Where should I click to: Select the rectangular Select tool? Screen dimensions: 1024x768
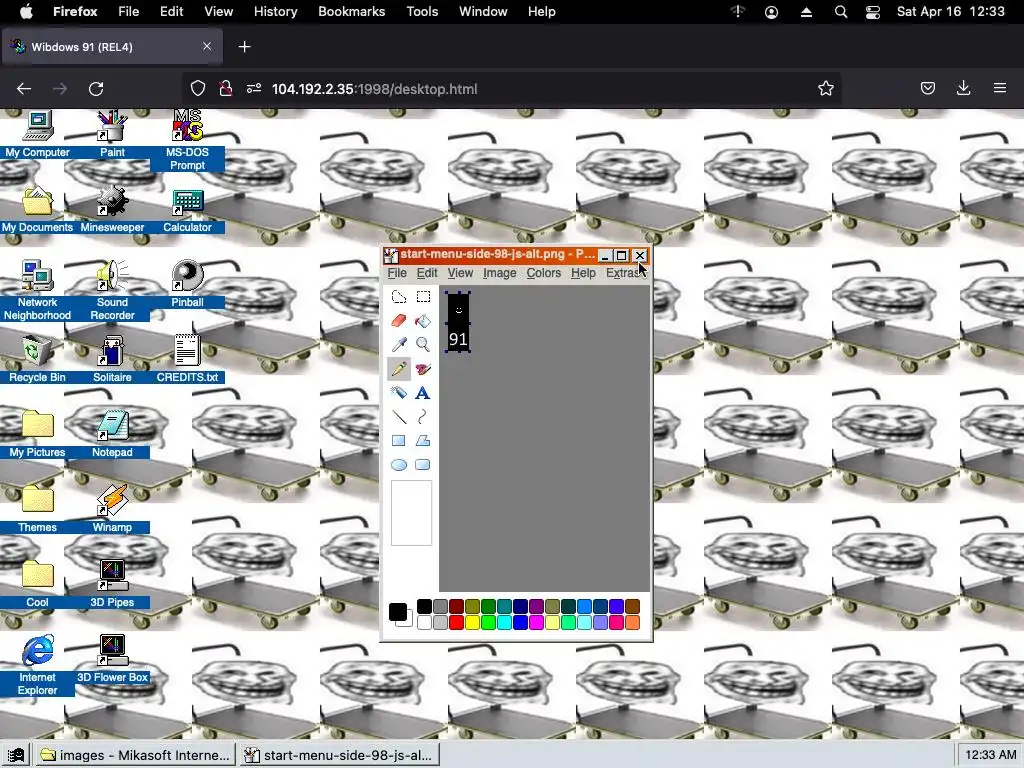coord(423,297)
